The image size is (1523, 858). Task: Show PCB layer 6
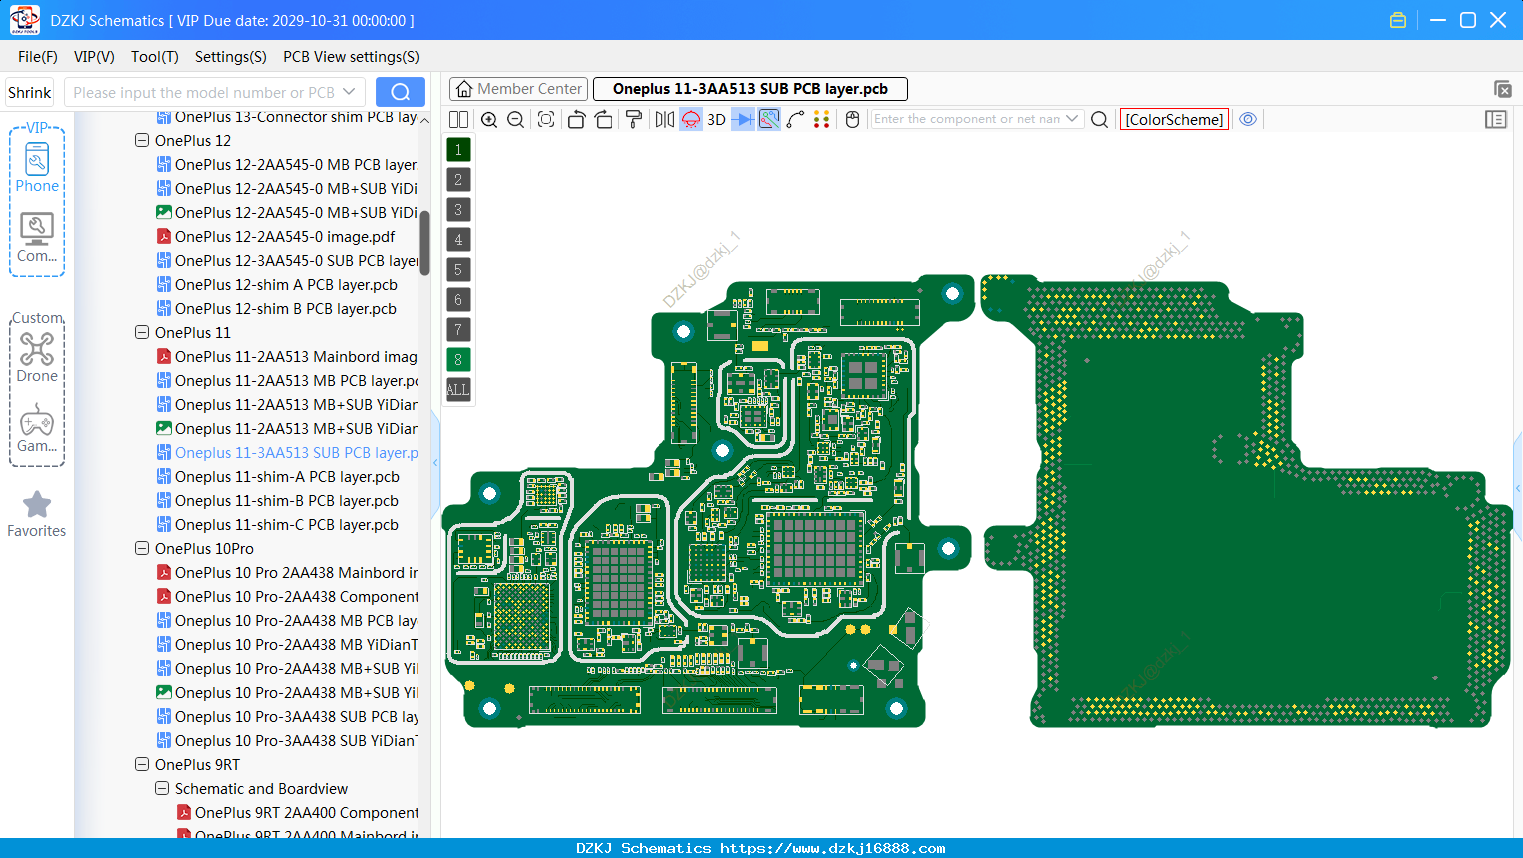click(x=458, y=299)
